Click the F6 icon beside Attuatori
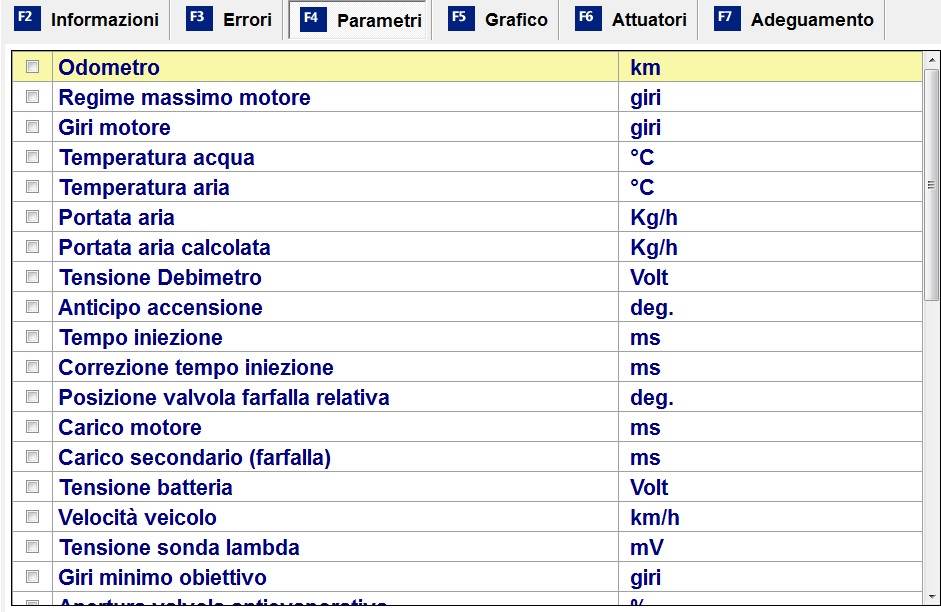 tap(588, 18)
